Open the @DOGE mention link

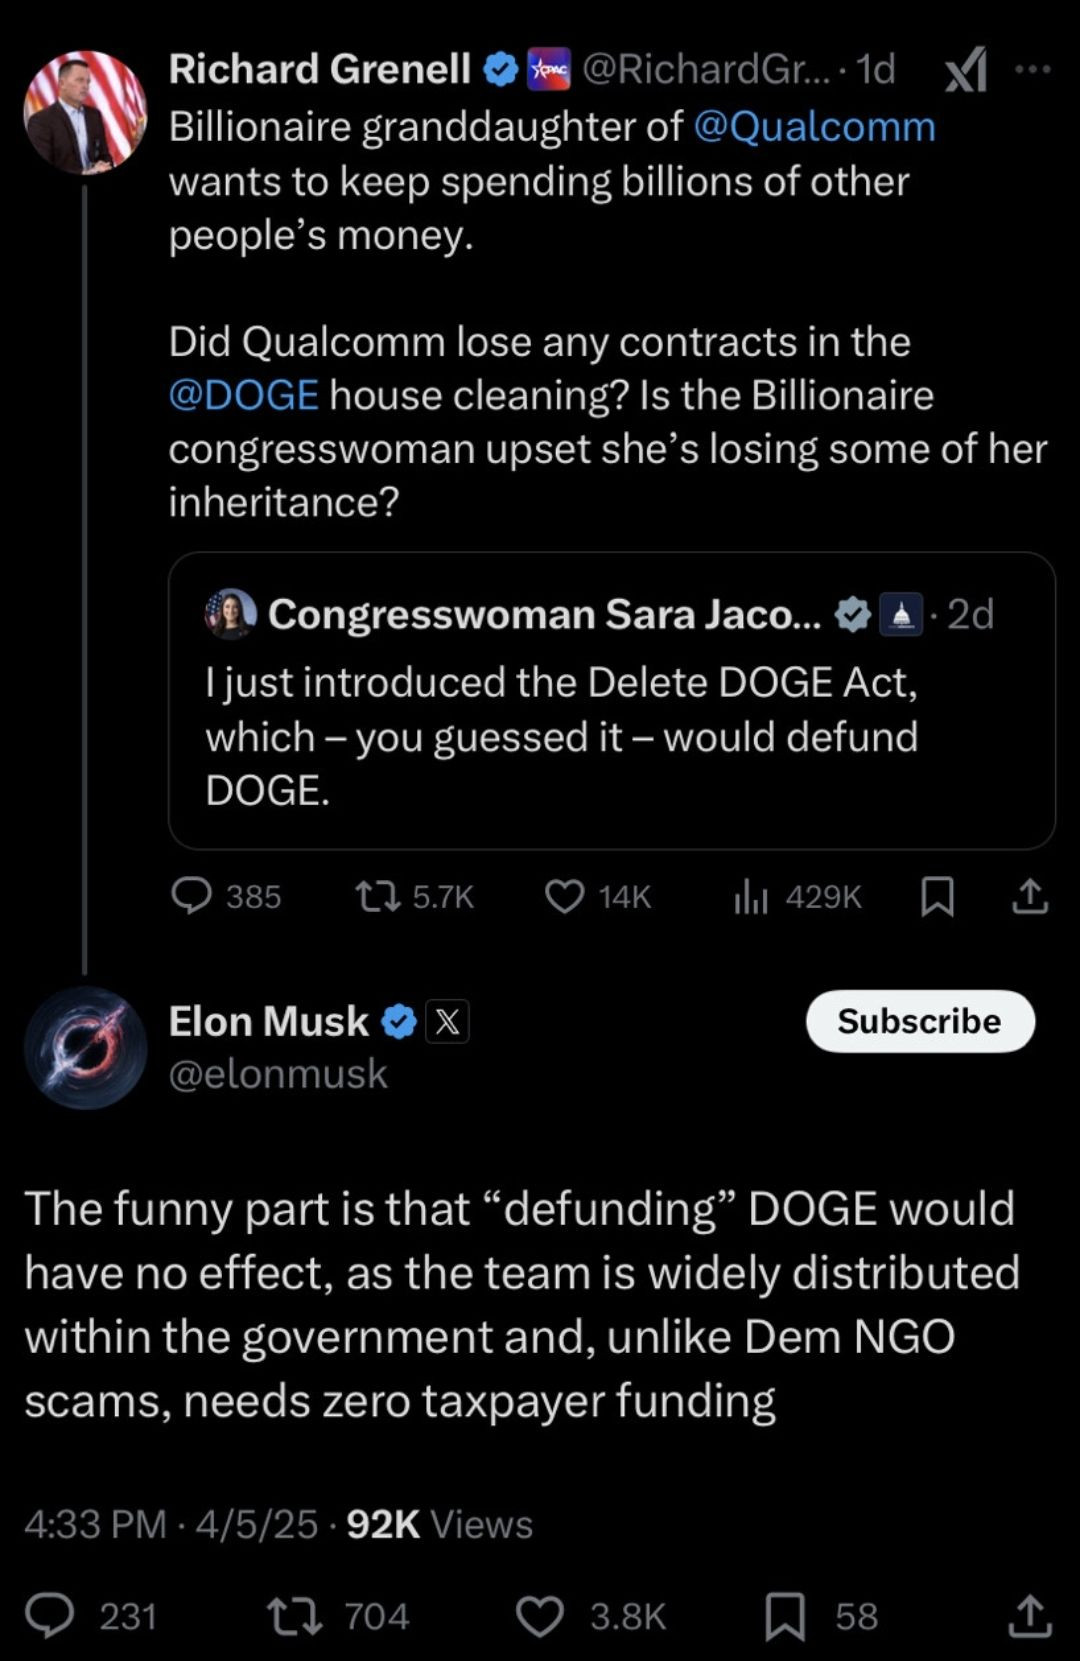coord(244,395)
